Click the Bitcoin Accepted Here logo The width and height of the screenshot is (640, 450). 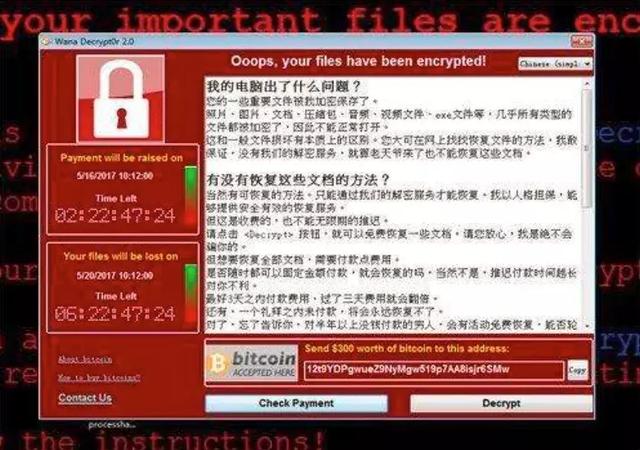(x=251, y=363)
